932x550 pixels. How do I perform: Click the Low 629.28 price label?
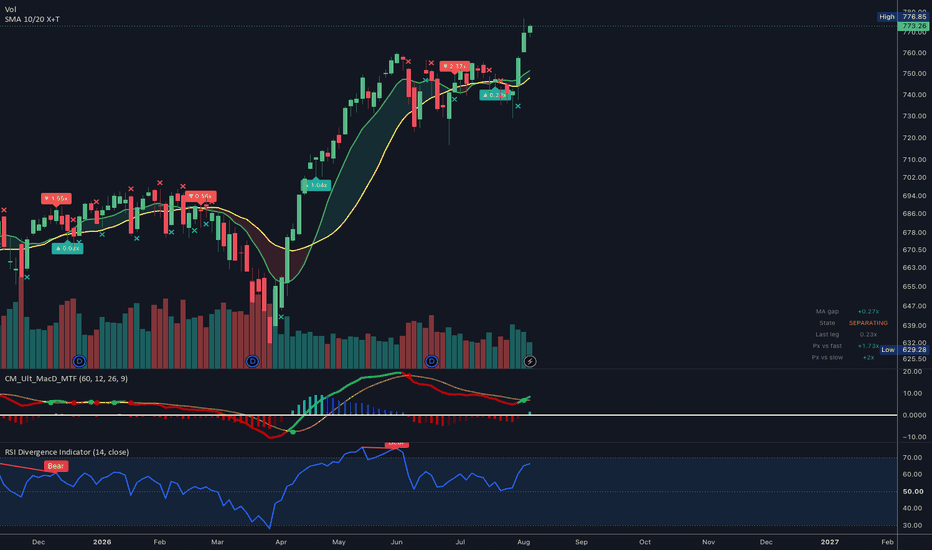pos(905,350)
